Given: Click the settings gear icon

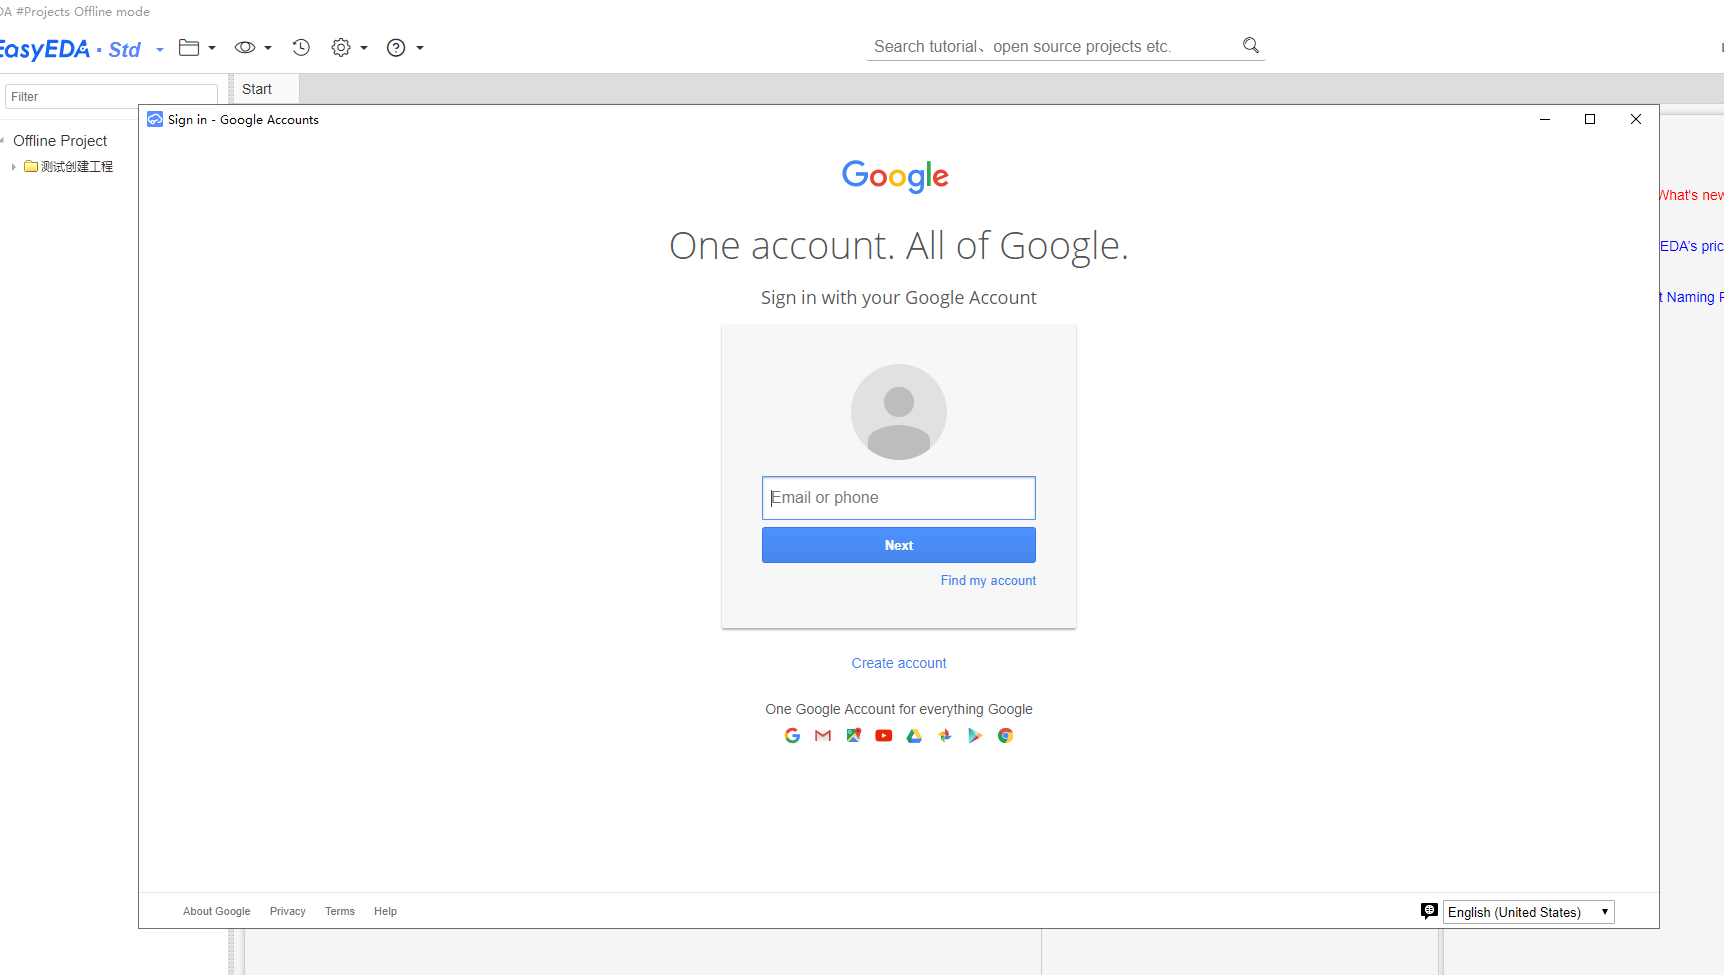Looking at the screenshot, I should pyautogui.click(x=341, y=47).
